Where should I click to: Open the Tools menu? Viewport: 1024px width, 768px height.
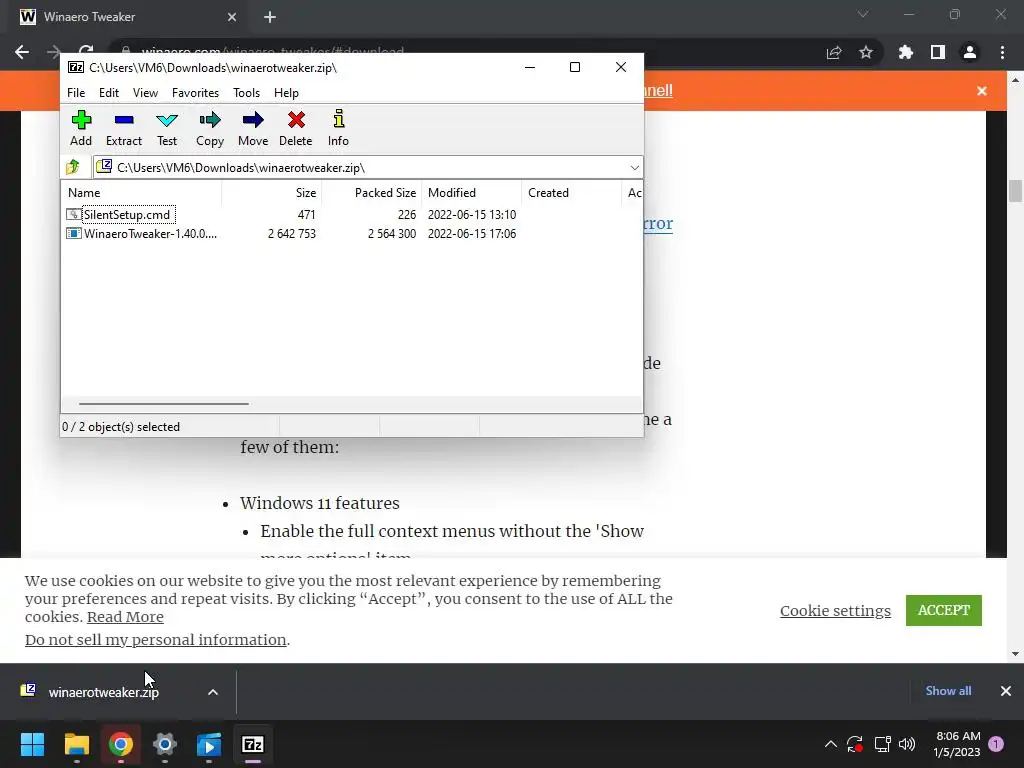point(246,93)
